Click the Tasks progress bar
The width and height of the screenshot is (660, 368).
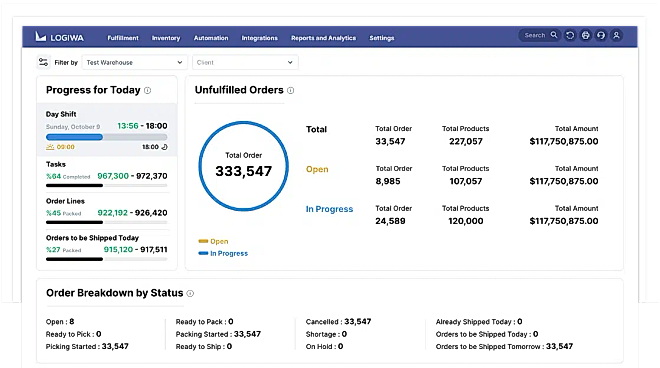pyautogui.click(x=106, y=185)
